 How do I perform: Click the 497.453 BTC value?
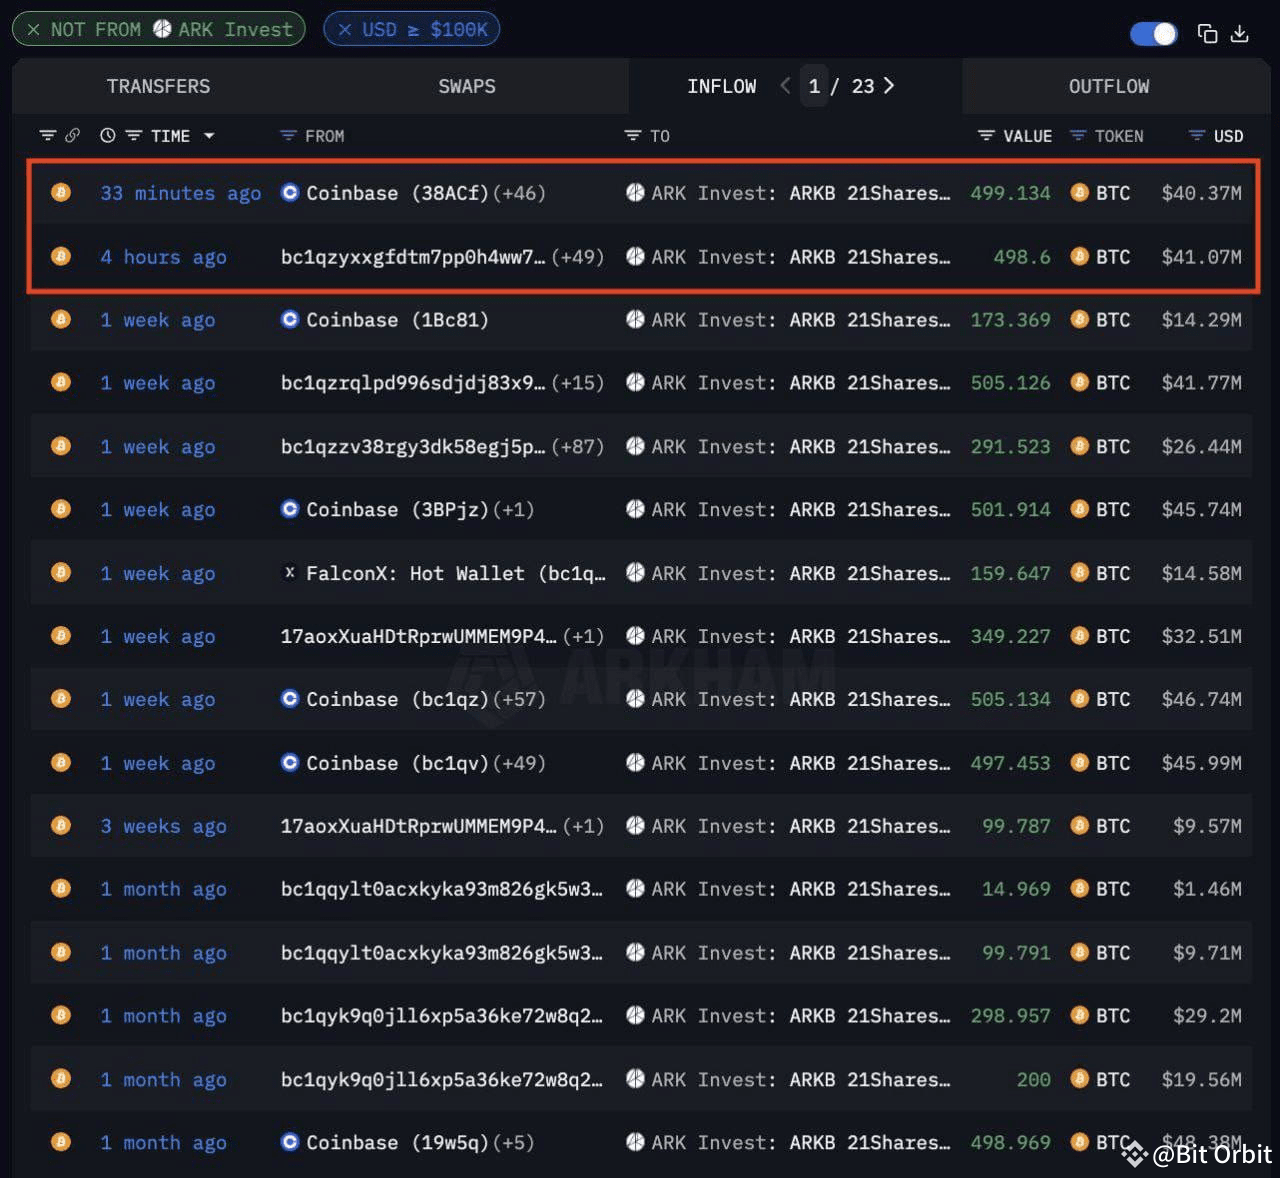click(x=1010, y=763)
